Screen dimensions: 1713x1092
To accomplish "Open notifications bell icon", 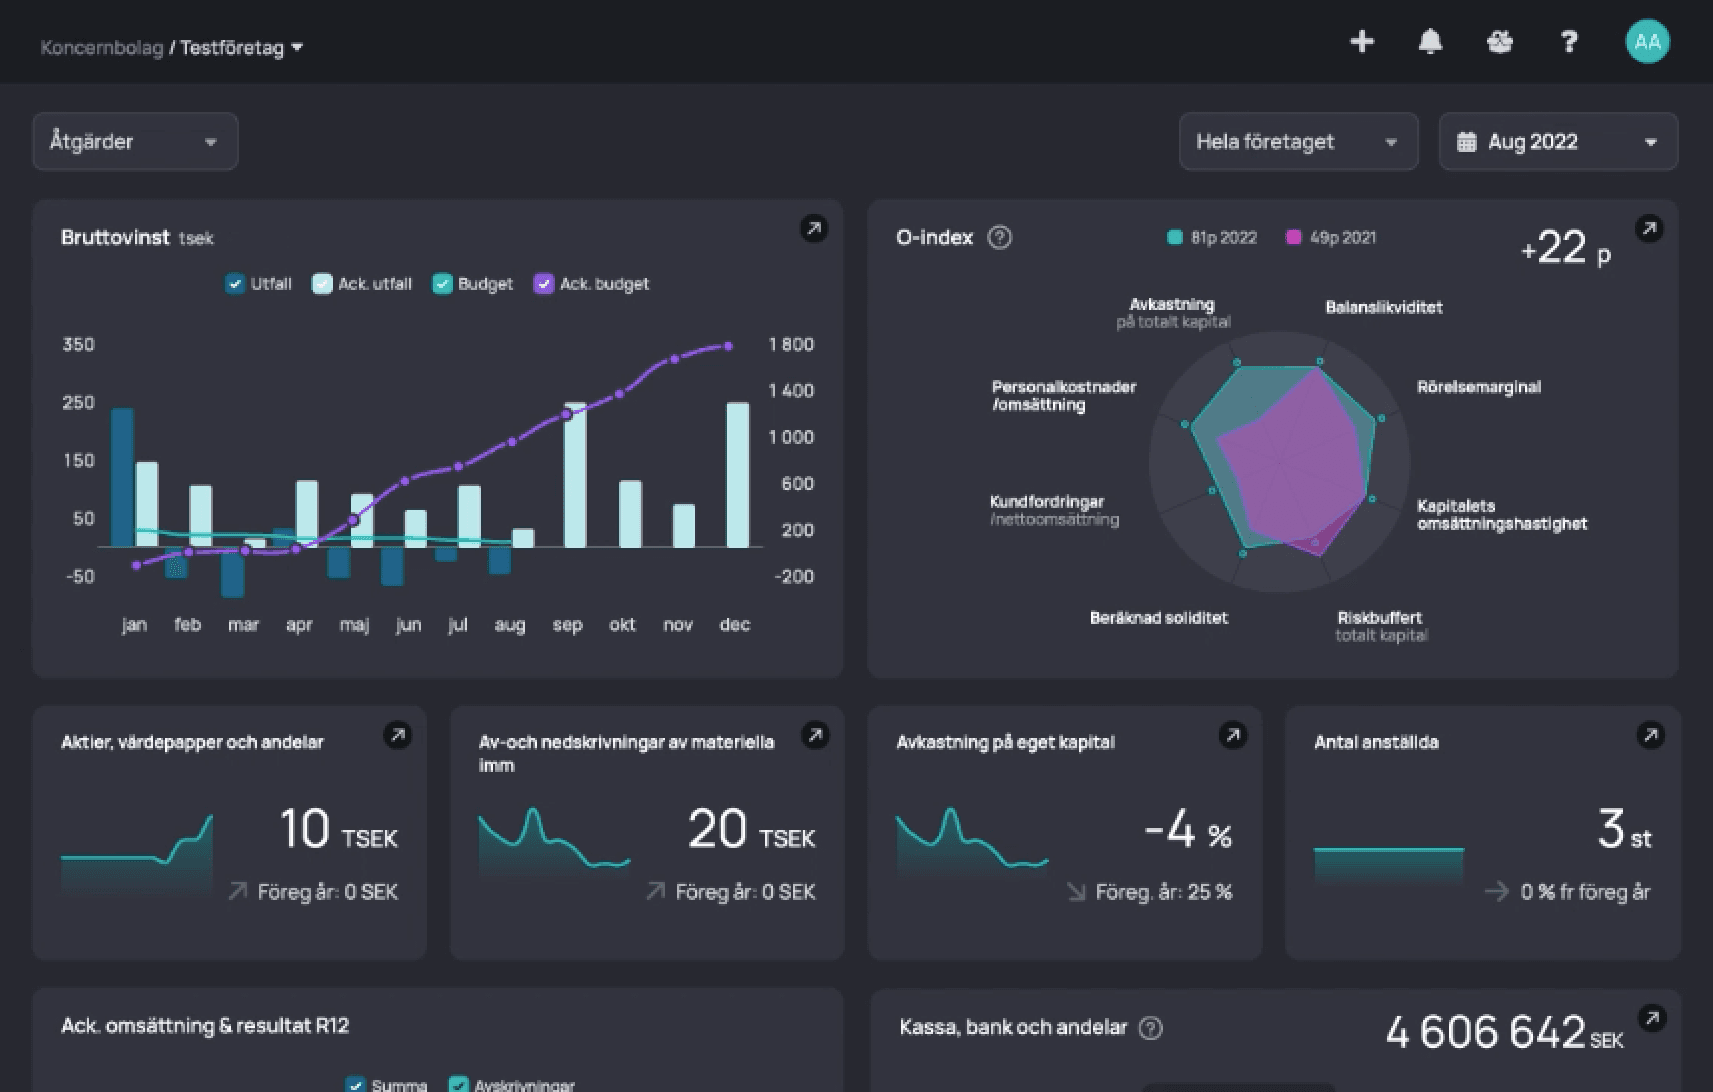I will [1430, 42].
